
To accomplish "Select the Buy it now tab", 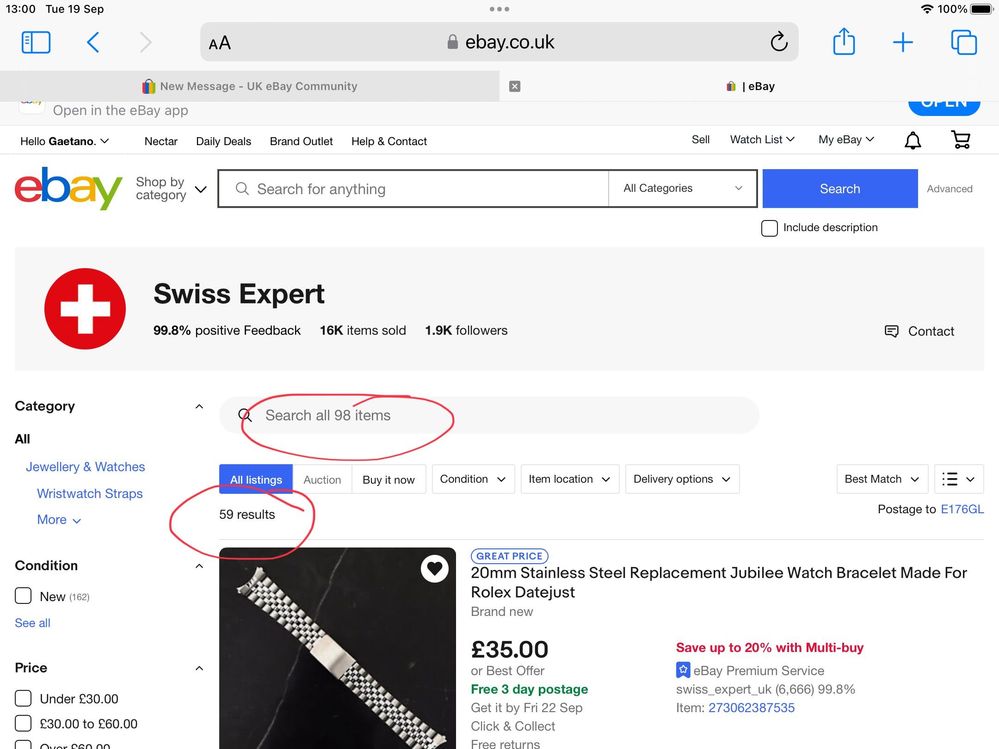I will tap(388, 480).
